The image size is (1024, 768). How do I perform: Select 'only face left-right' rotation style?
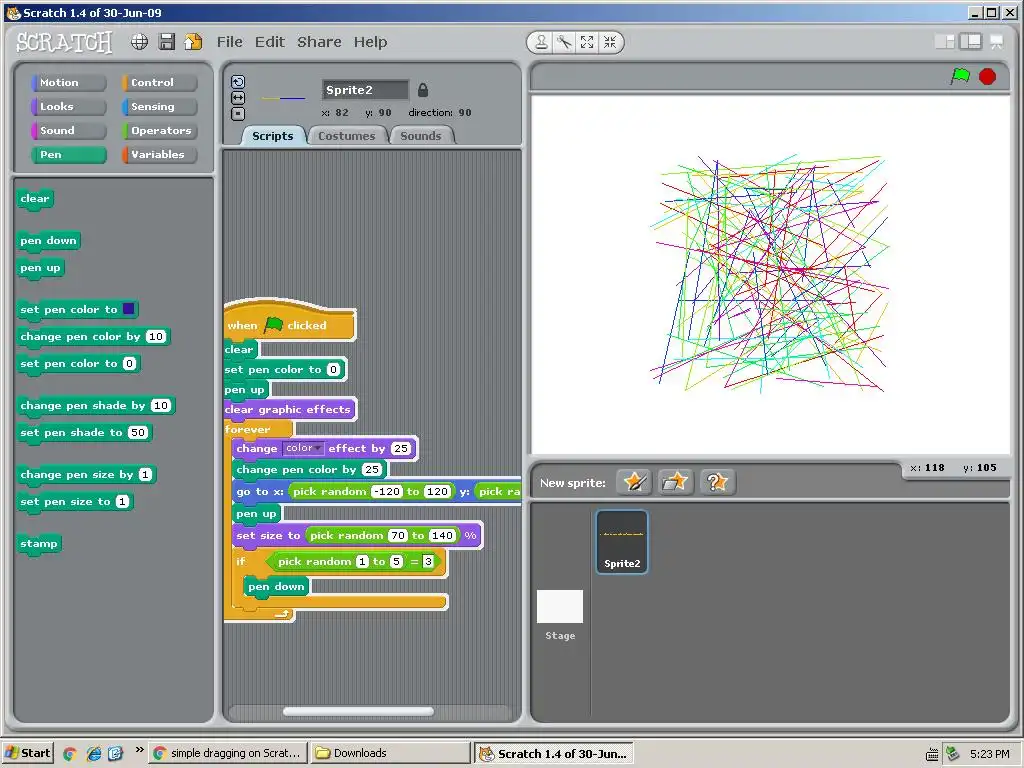238,98
